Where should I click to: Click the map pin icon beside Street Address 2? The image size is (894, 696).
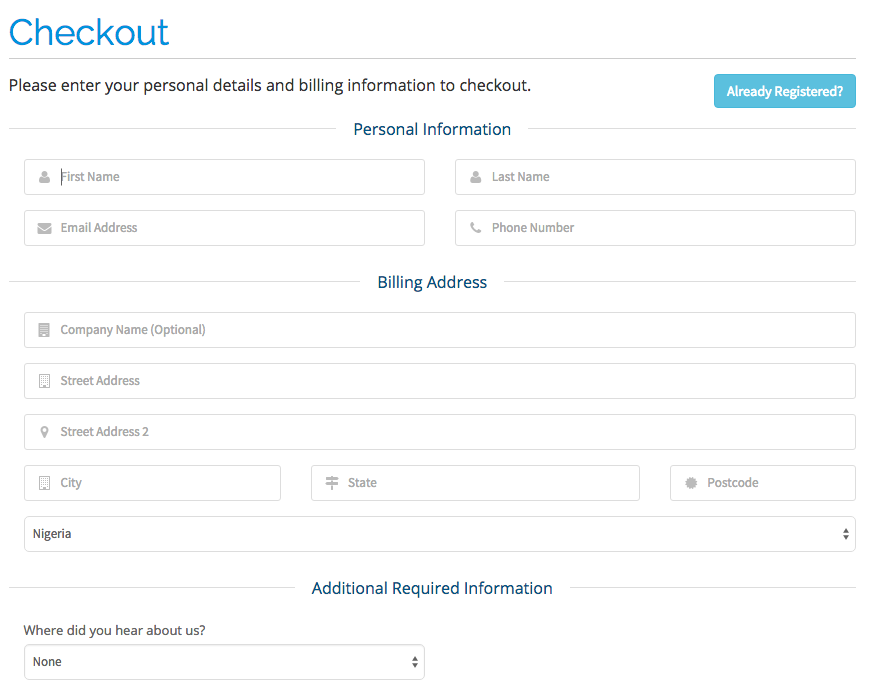point(44,432)
